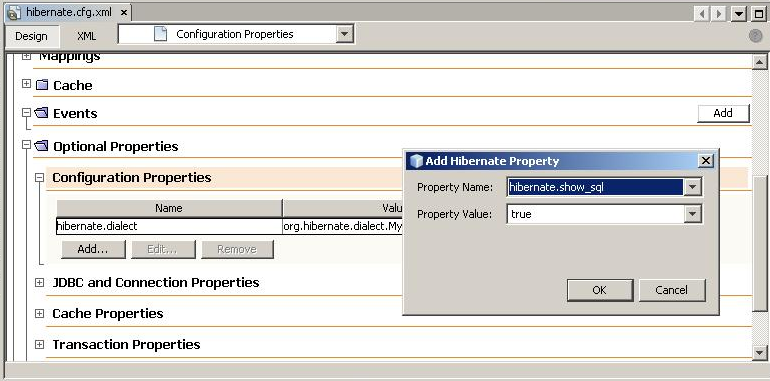Viewport: 770px width, 381px height.
Task: Click the Events section title
Action: point(75,113)
